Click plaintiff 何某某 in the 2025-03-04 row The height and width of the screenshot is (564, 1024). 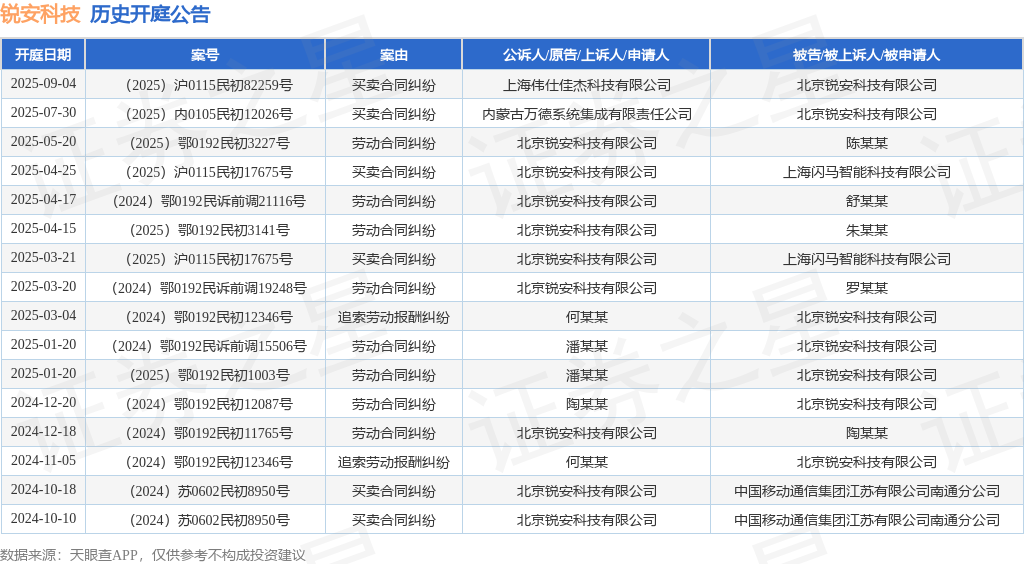coord(586,317)
